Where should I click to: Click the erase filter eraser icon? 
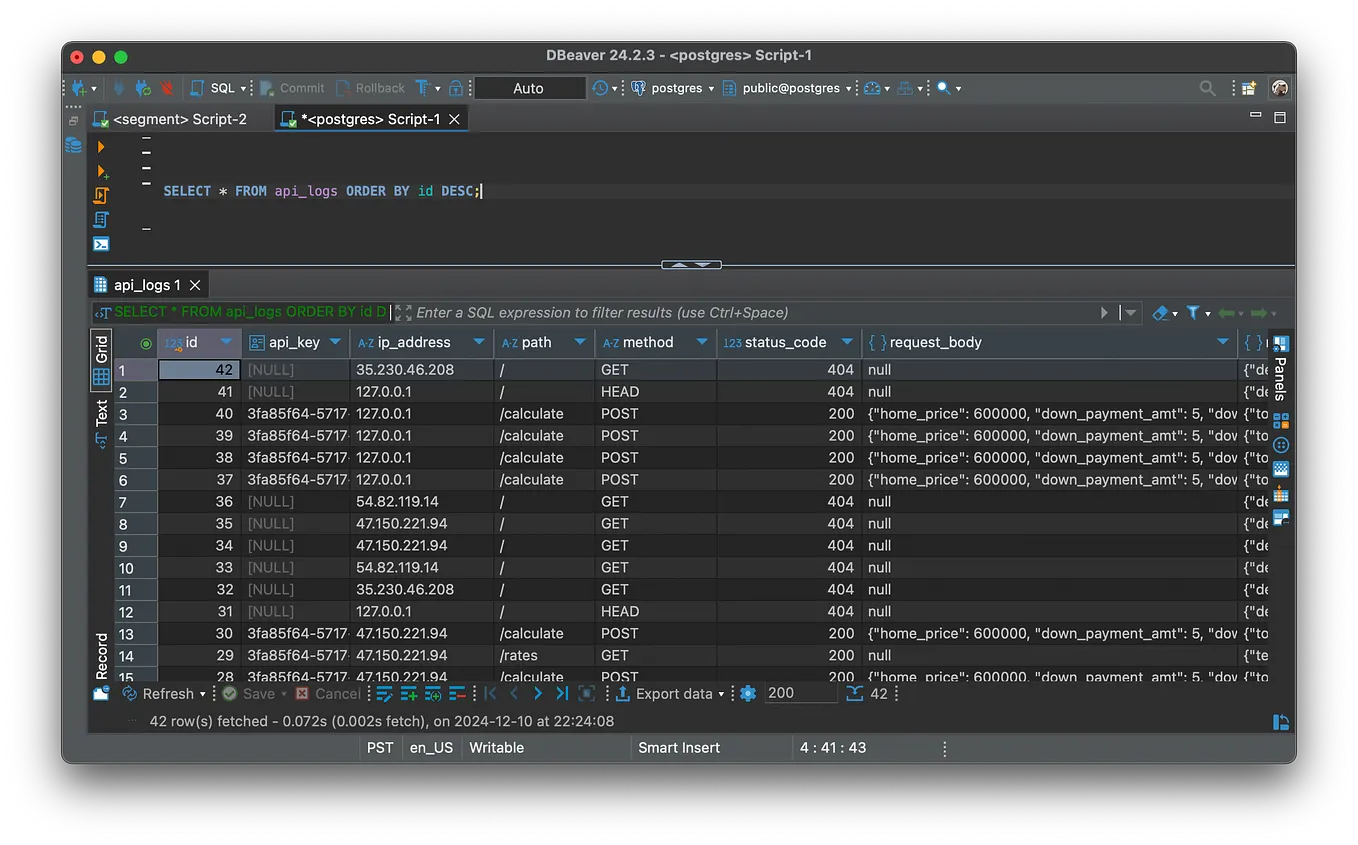(x=1160, y=313)
